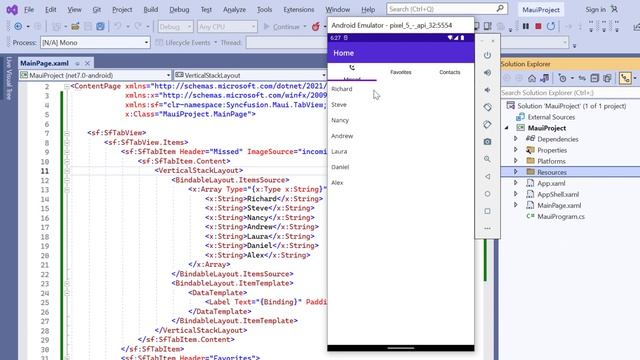Collapse the sf:SfTabView element on line 7
This screenshot has height=360, width=640.
coord(67,133)
